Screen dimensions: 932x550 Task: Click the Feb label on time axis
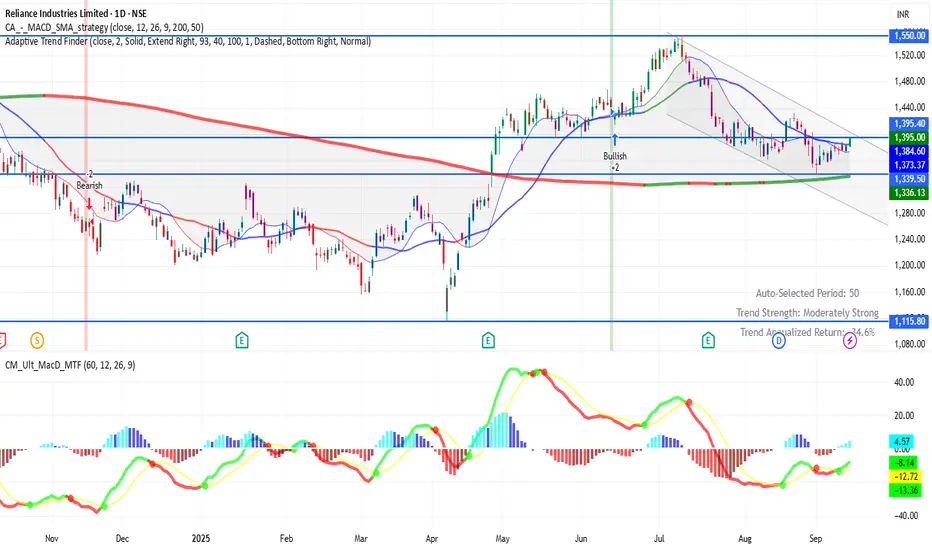286,538
